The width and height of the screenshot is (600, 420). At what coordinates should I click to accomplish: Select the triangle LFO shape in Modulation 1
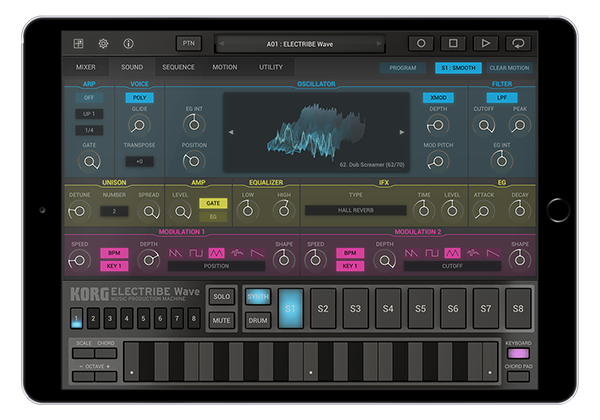coord(216,253)
